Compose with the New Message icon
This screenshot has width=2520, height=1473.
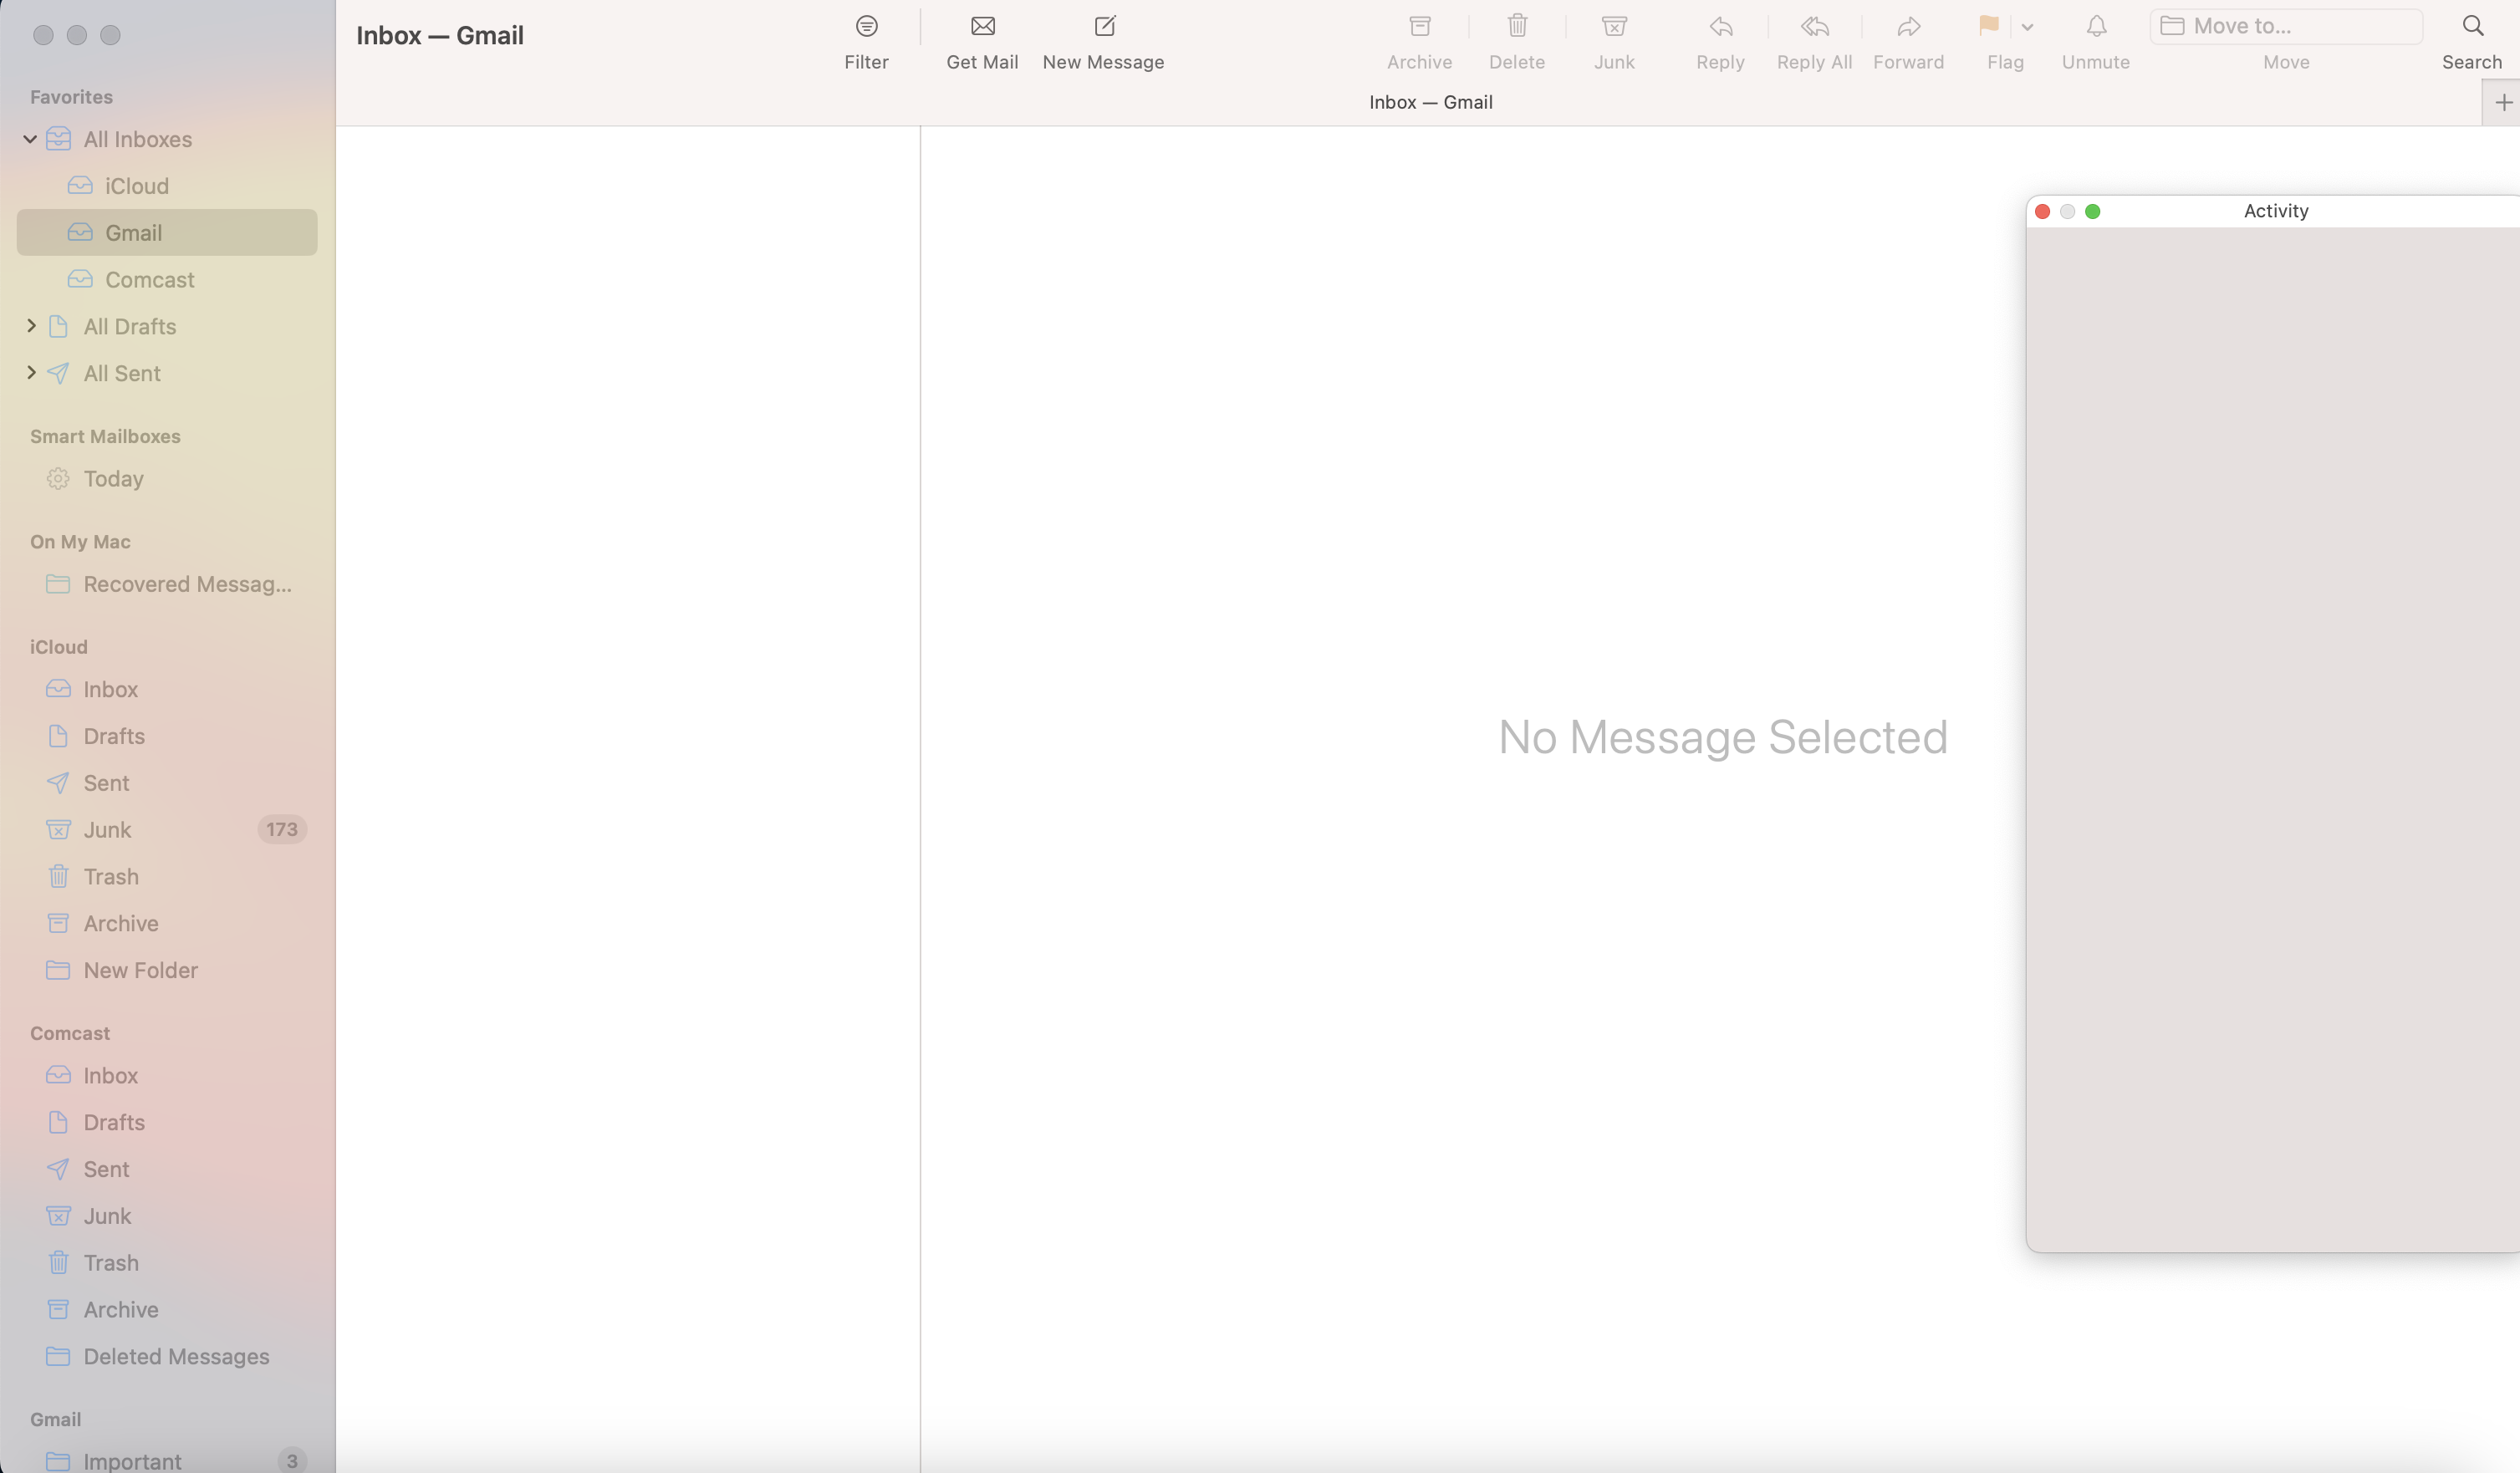(1104, 27)
